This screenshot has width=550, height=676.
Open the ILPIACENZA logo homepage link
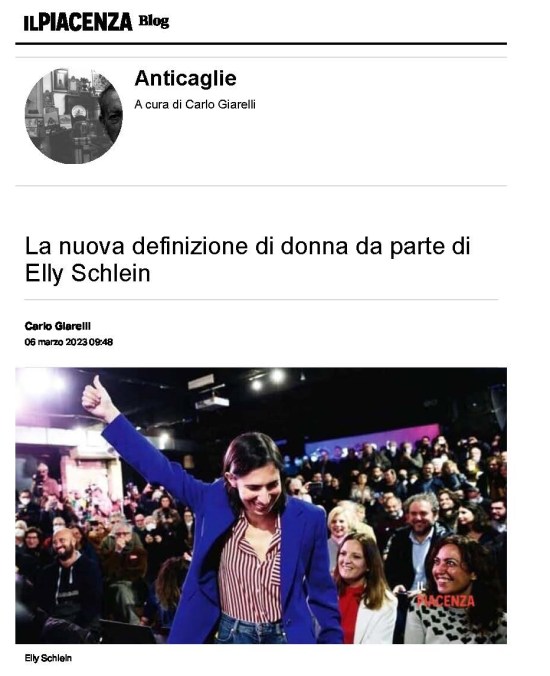click(x=78, y=22)
